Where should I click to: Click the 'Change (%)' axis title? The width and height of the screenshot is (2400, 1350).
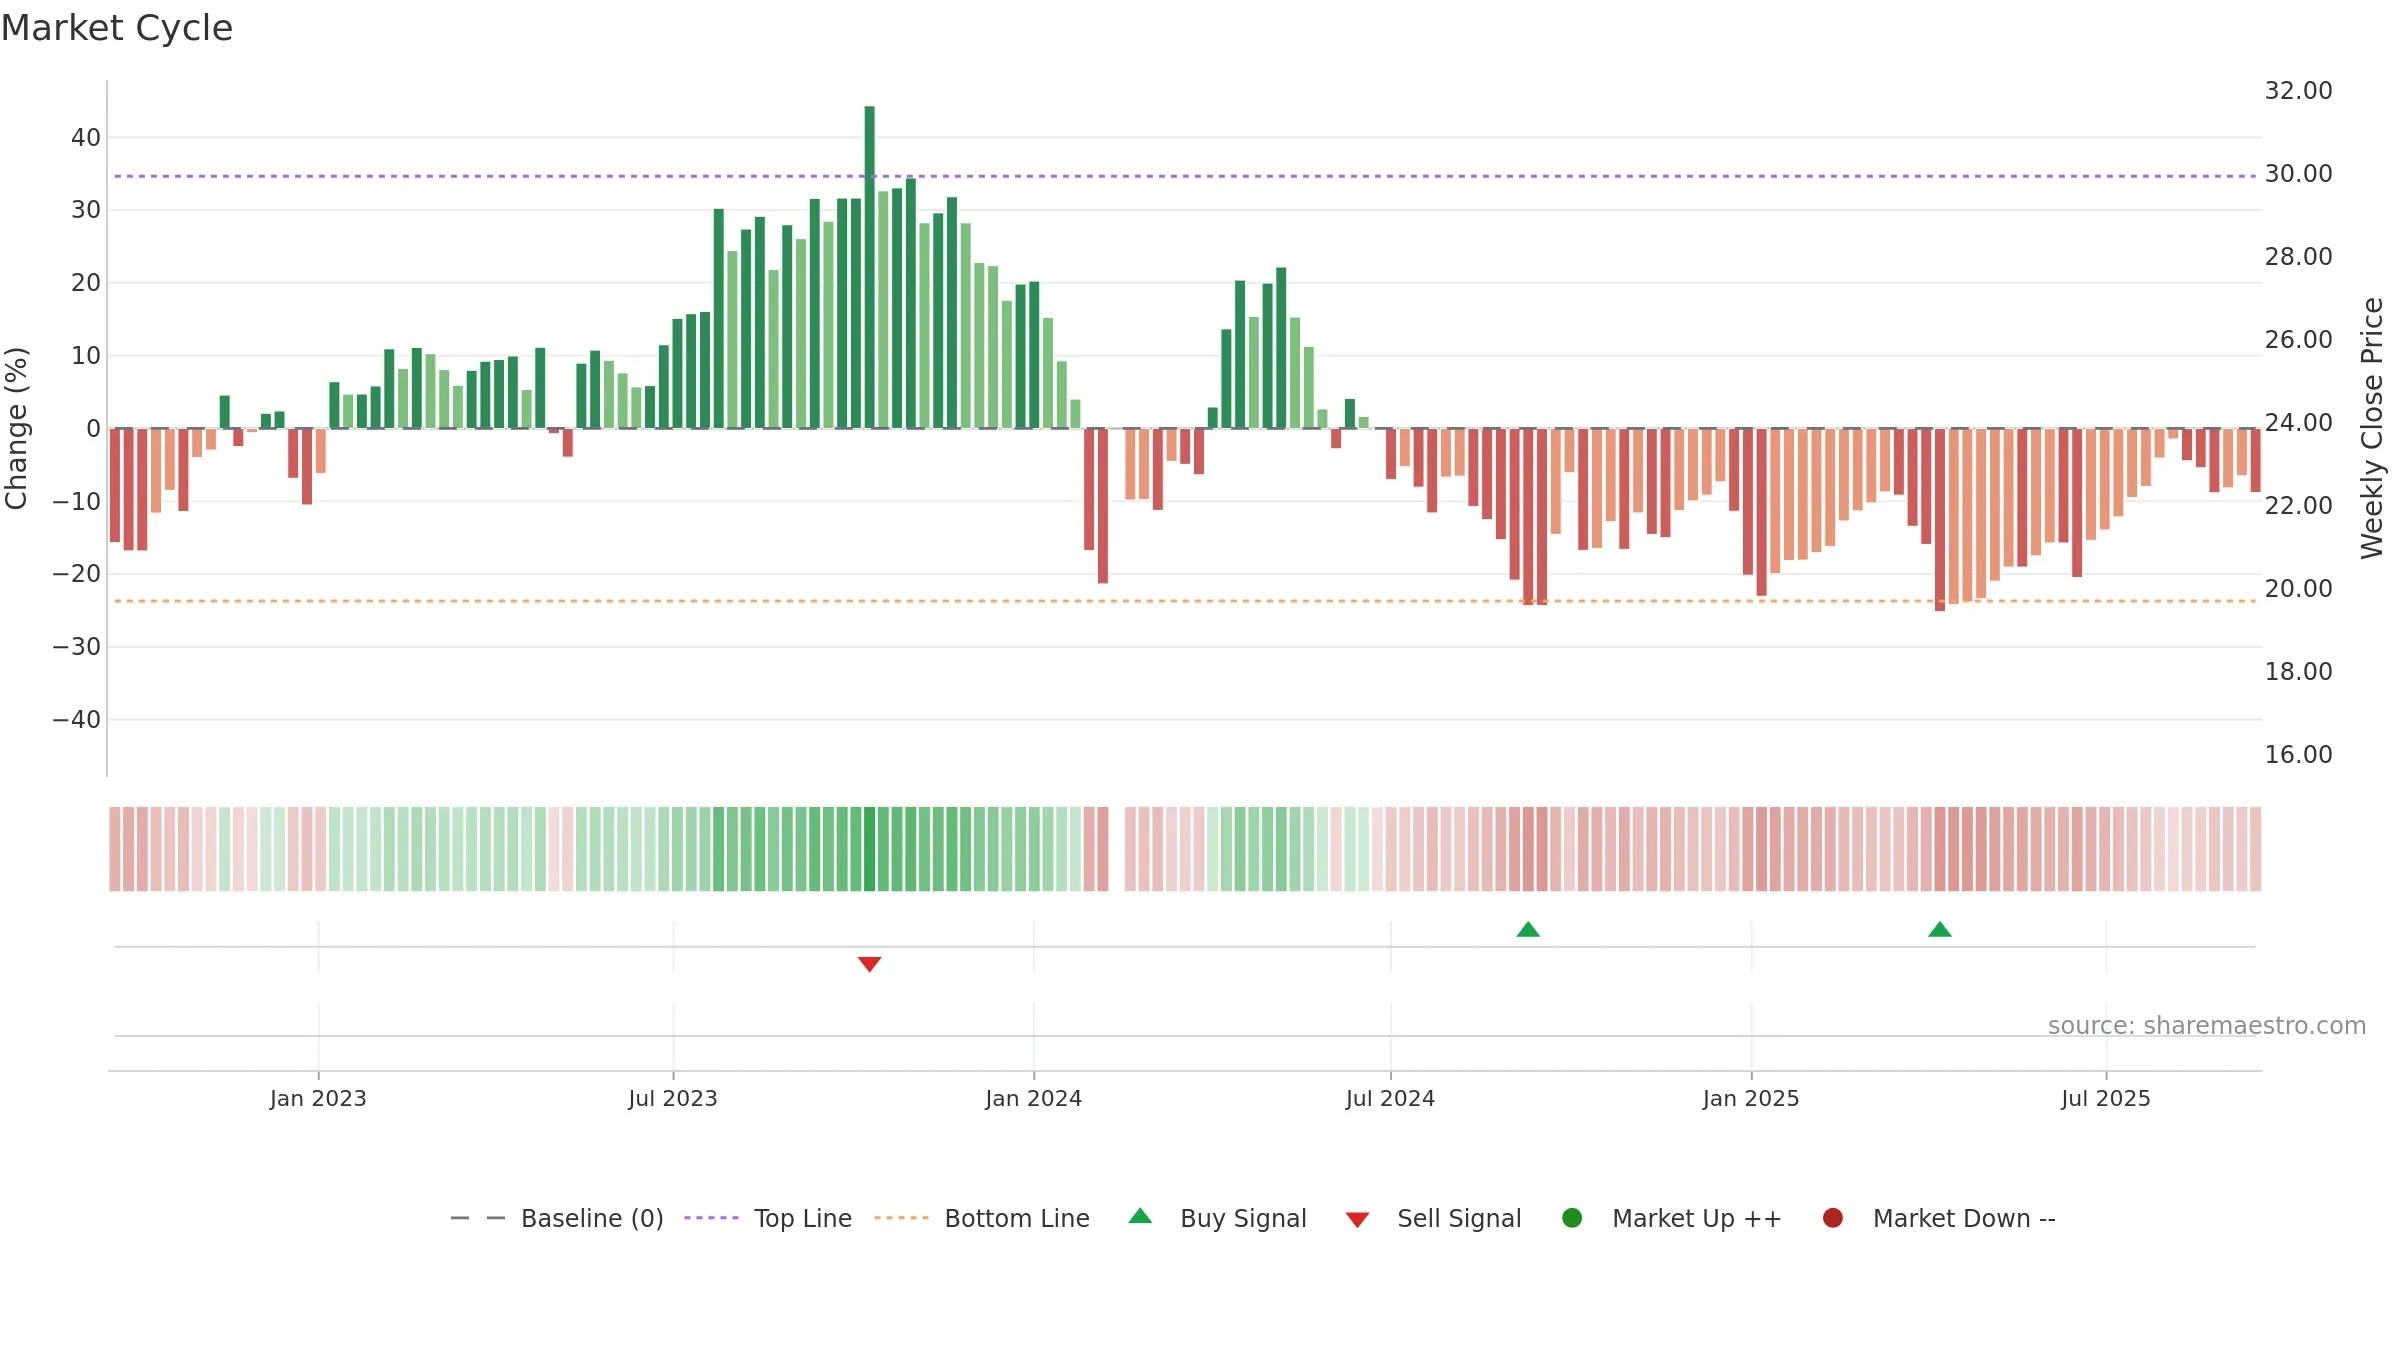16,428
